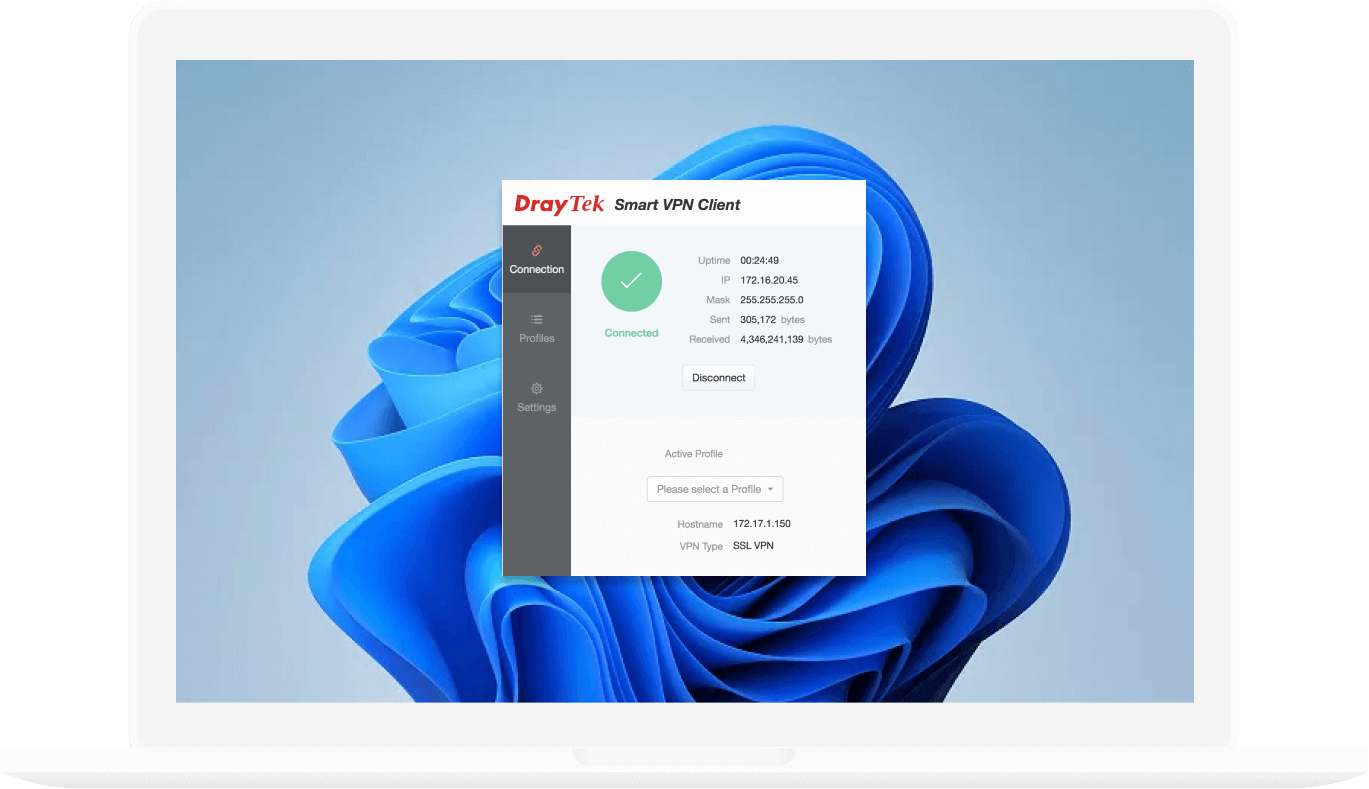Expand the 'Please select a Profile' dropdown
The image size is (1369, 789).
(715, 489)
